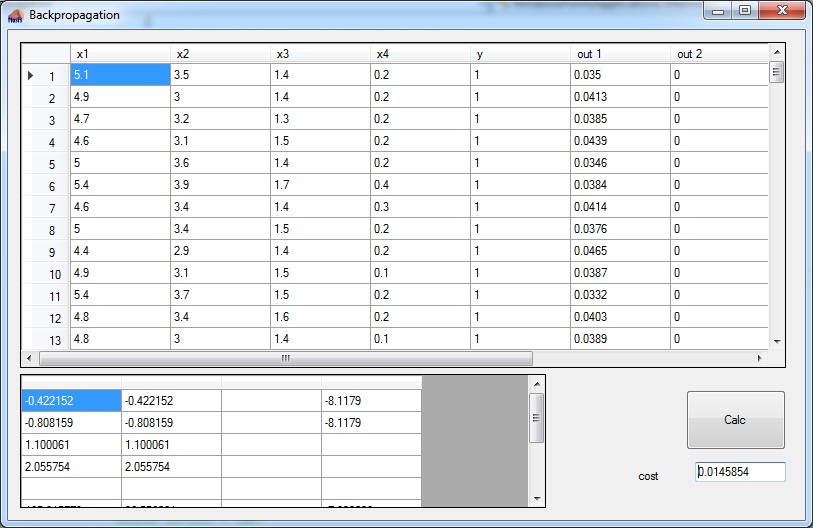Click the Calc button
813x528 pixels.
[x=735, y=420]
